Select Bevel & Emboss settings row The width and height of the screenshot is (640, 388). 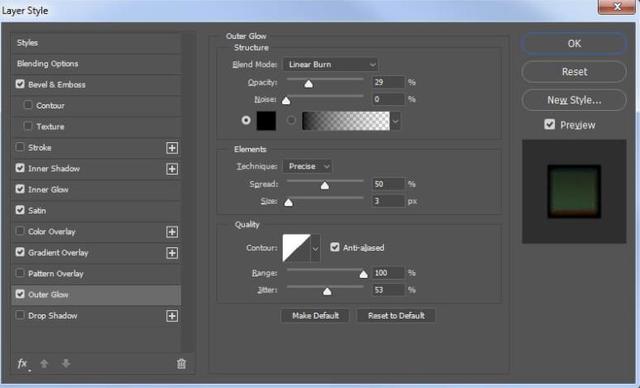[96, 84]
